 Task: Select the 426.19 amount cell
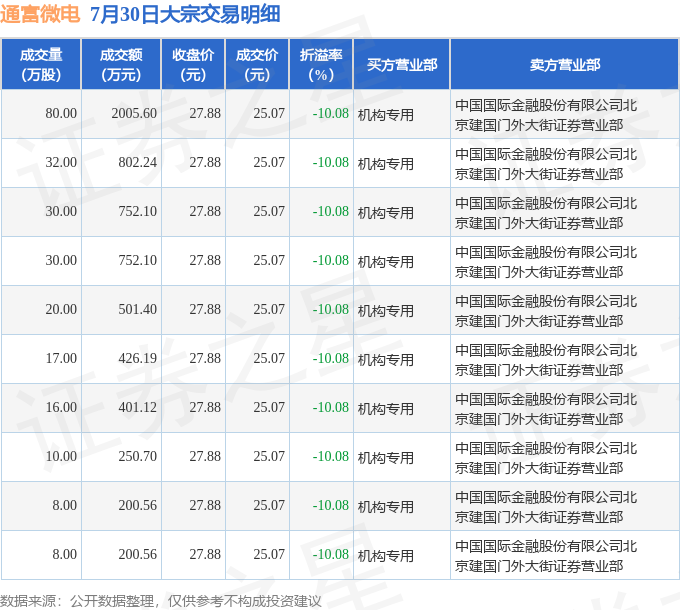click(138, 359)
